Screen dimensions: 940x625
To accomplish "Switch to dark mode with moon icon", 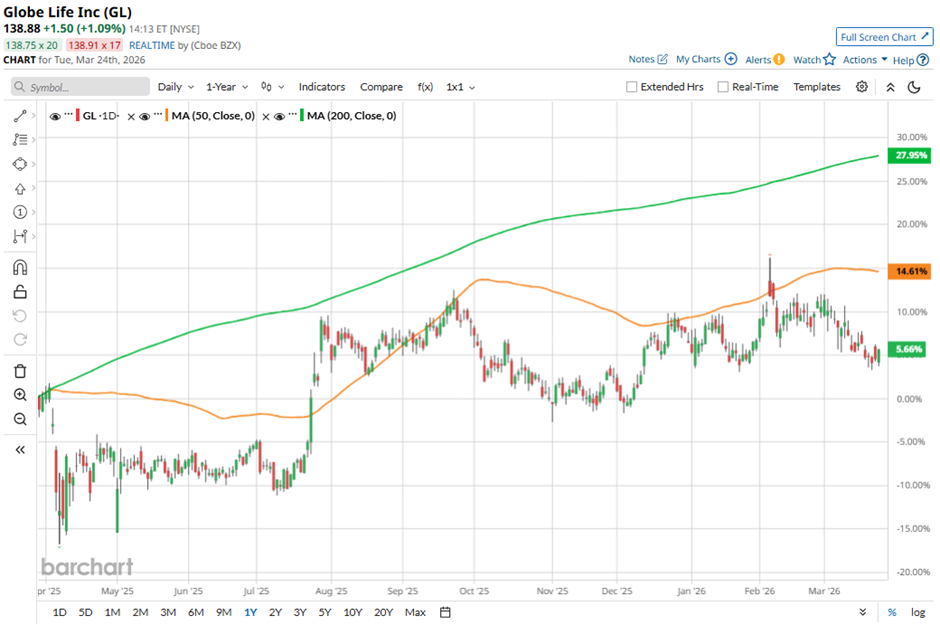I will (x=913, y=87).
